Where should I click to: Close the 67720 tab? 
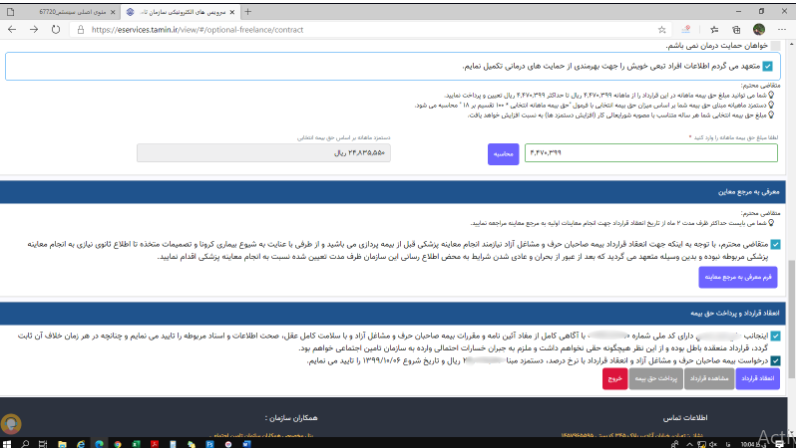tap(113, 12)
